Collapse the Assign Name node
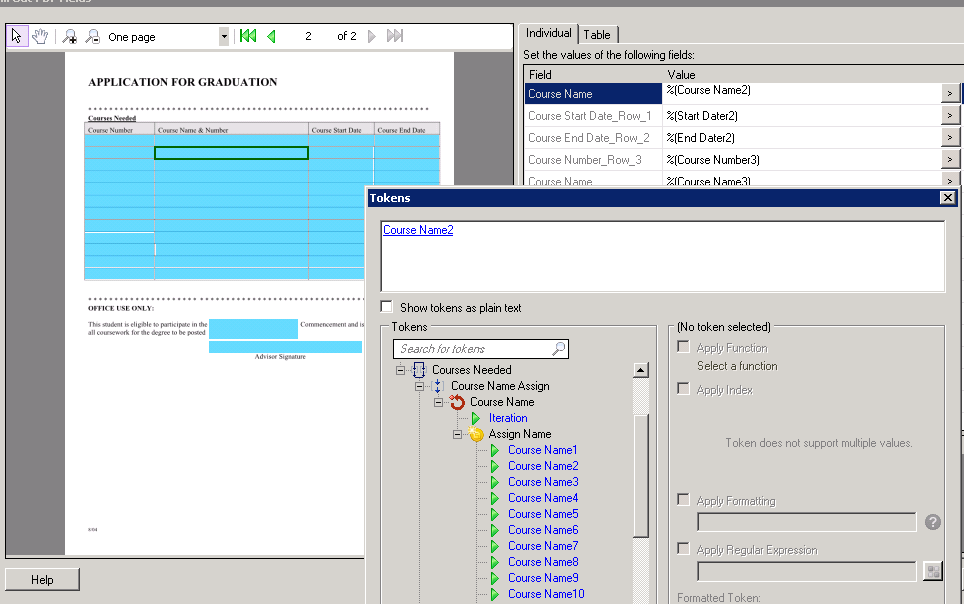The width and height of the screenshot is (964, 604). coord(457,434)
